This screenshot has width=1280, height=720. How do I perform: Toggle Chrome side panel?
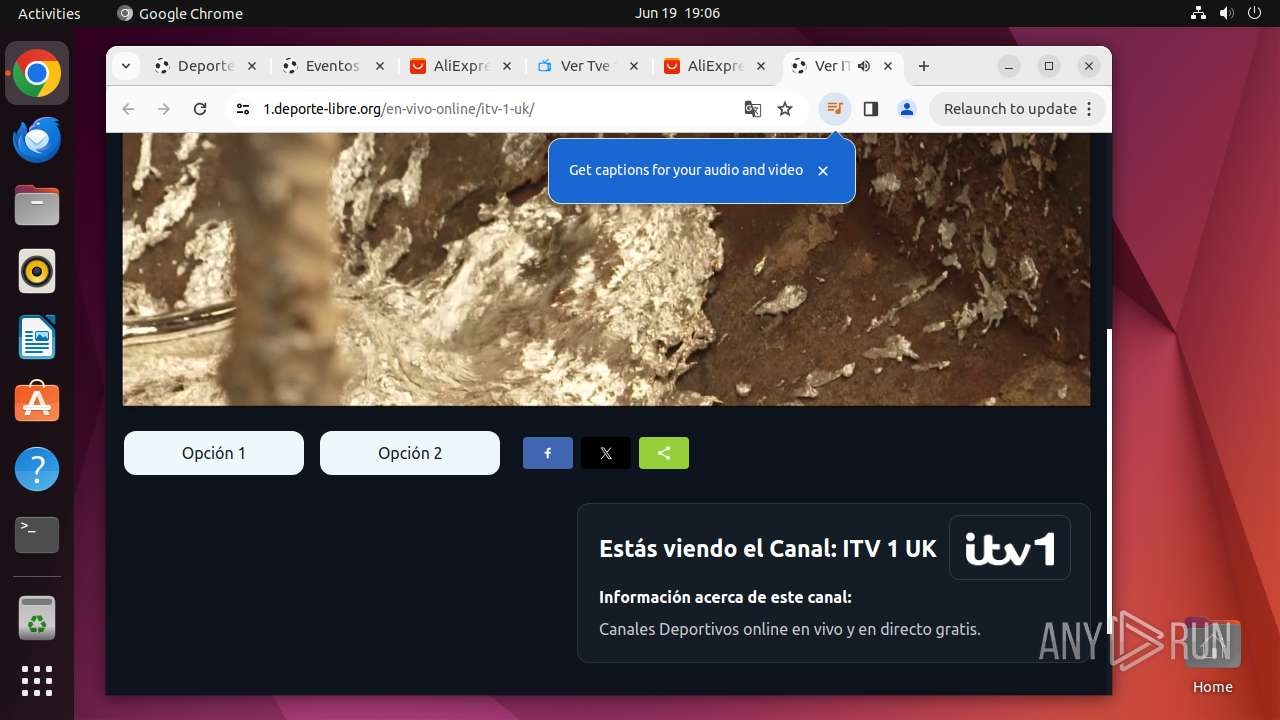click(871, 109)
